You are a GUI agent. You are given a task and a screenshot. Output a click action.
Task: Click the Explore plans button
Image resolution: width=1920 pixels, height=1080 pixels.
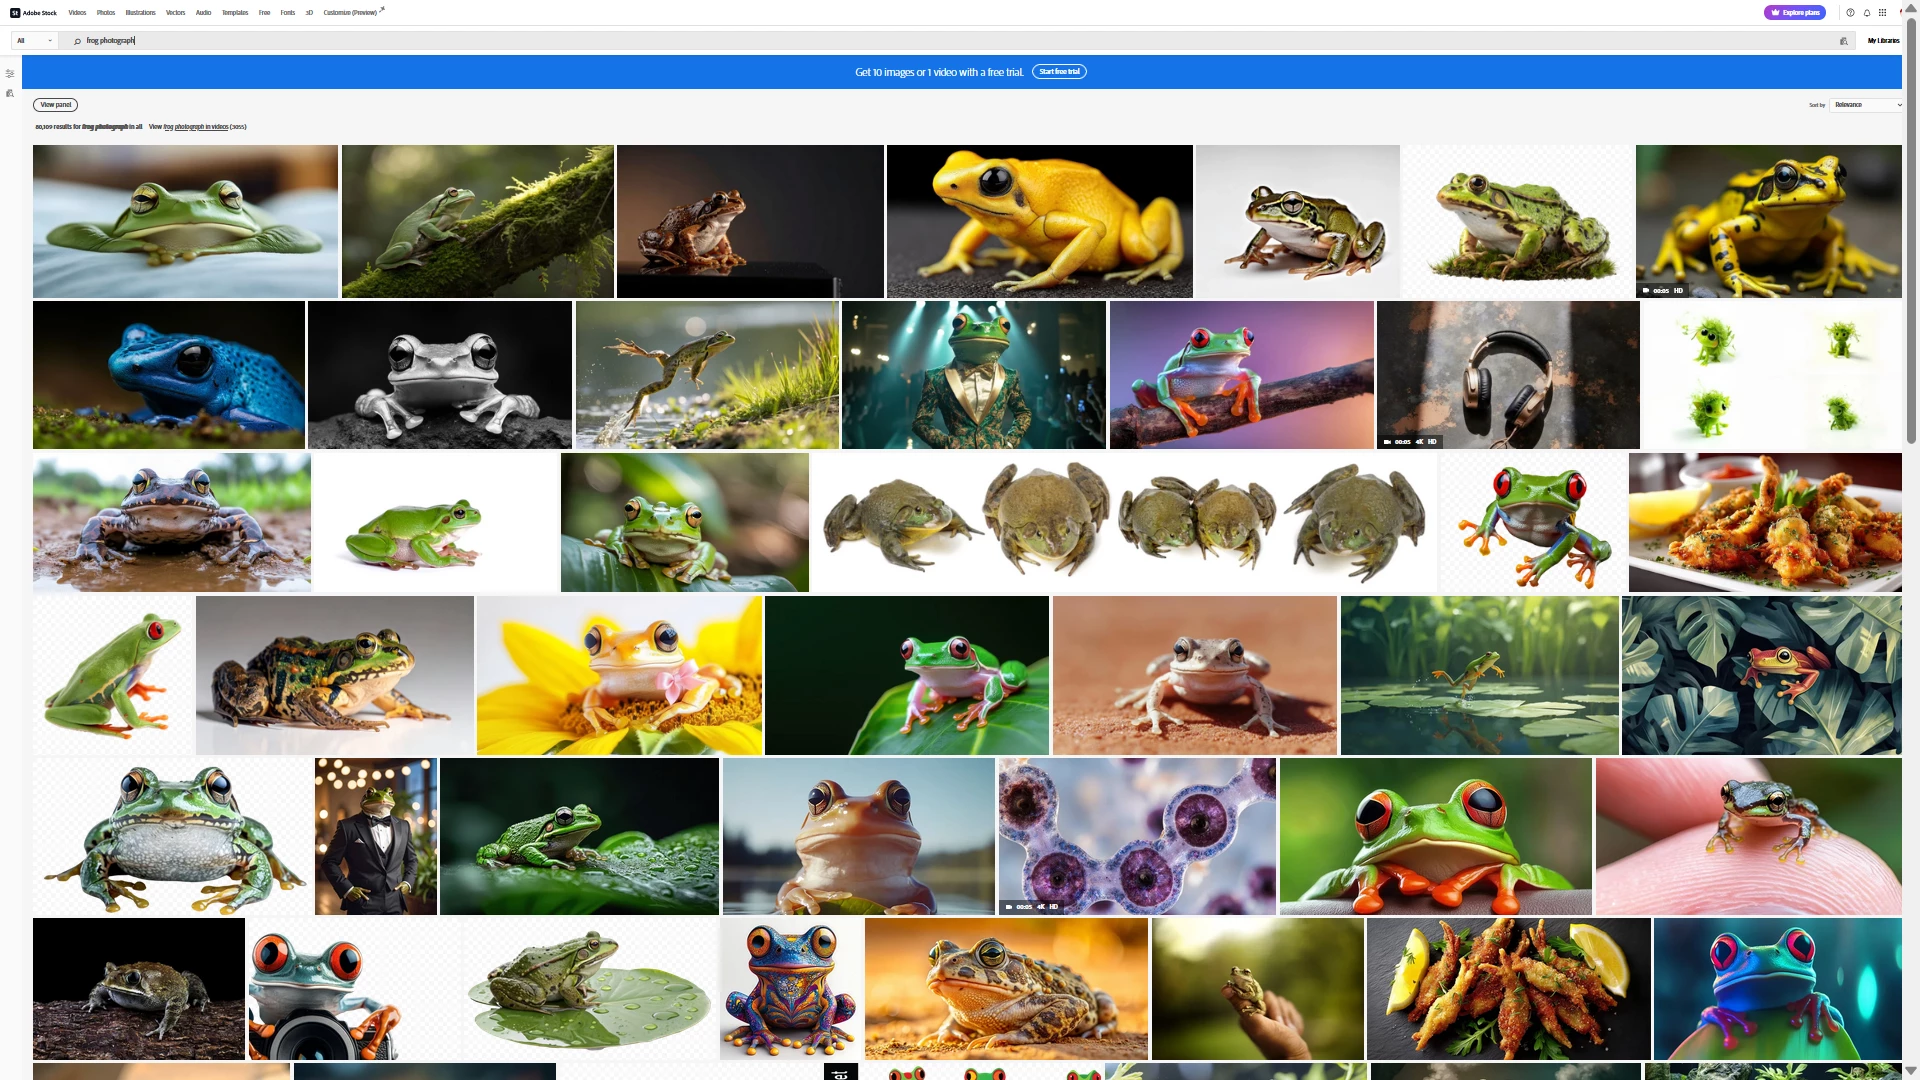[x=1795, y=13]
